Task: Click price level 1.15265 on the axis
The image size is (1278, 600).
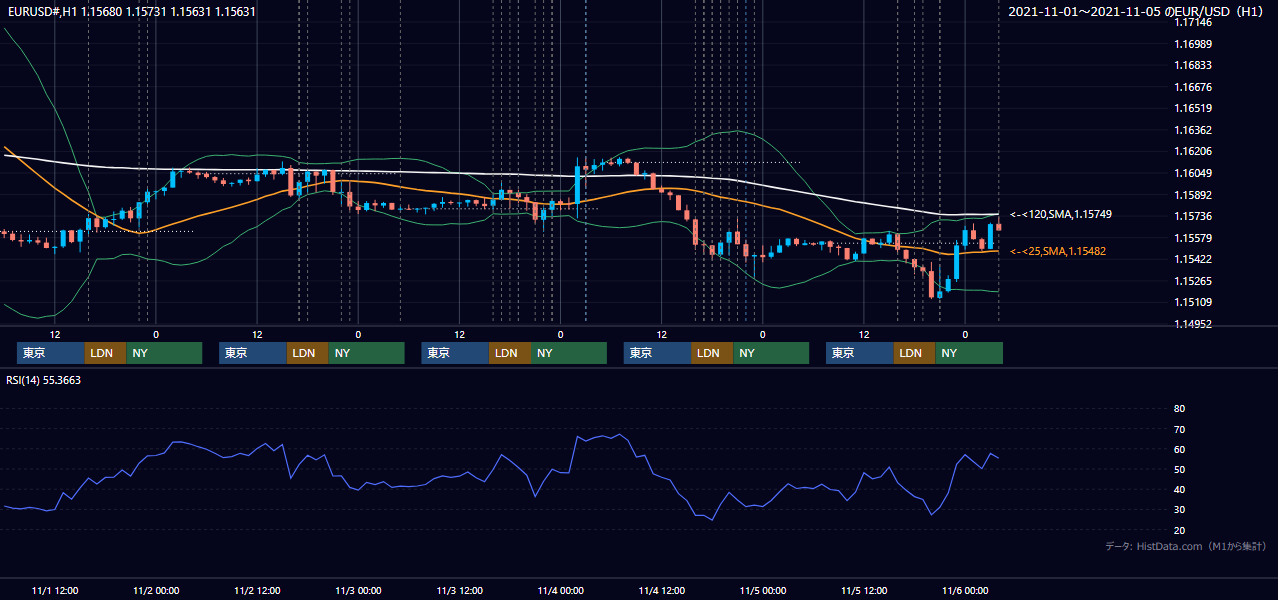Action: [1193, 281]
